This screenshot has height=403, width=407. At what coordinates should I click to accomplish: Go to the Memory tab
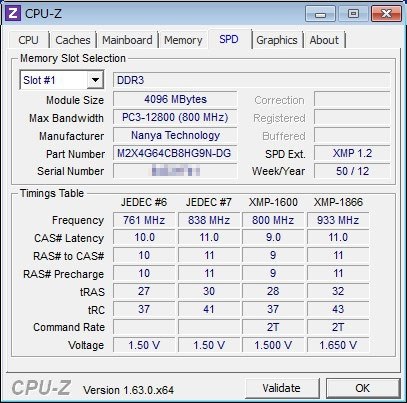coord(183,40)
